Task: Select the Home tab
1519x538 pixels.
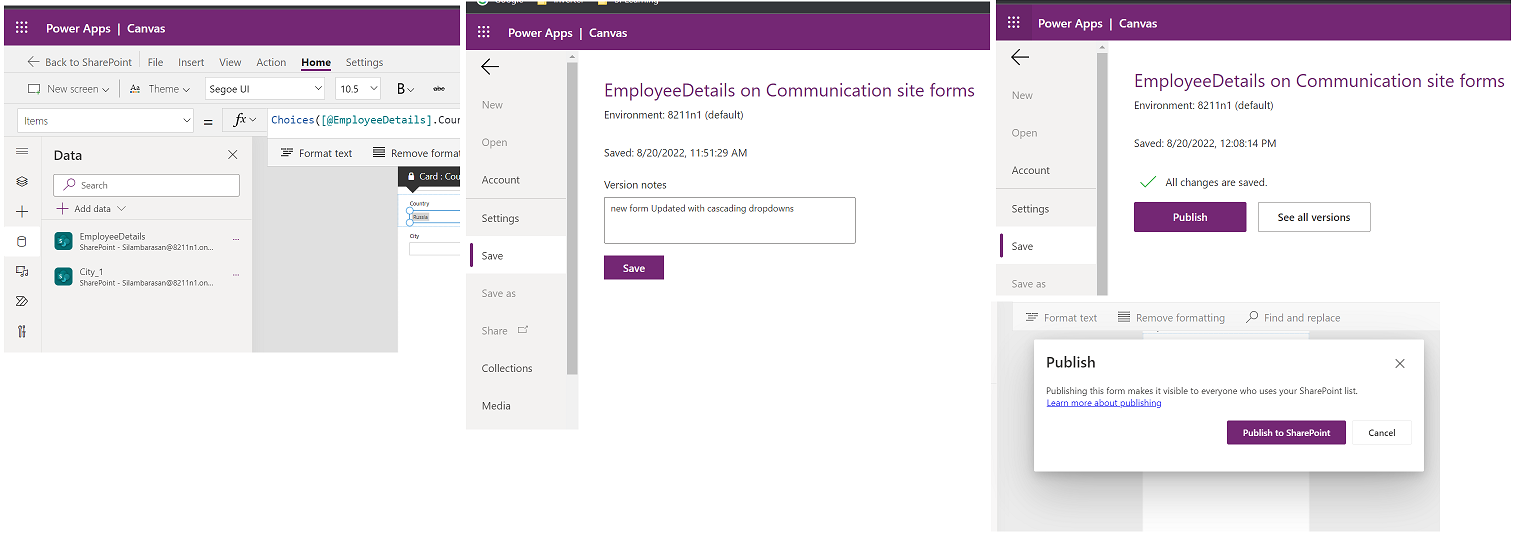Action: 316,62
